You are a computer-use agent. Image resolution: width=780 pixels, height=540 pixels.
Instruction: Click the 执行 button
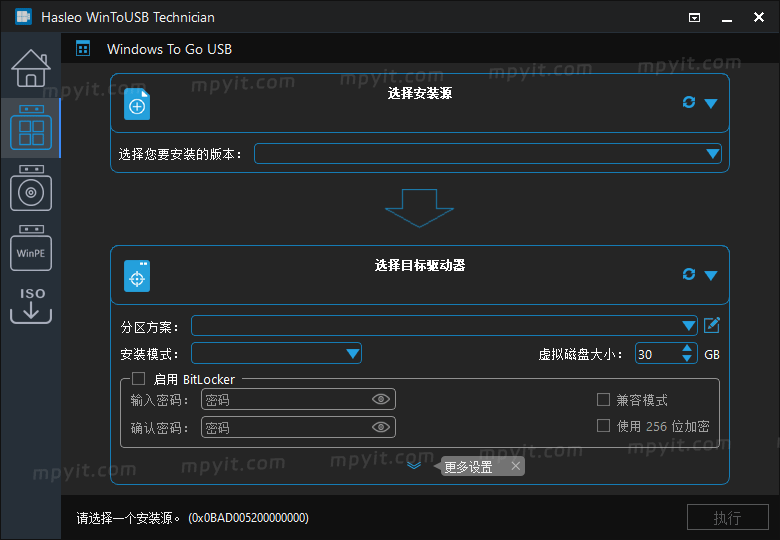(x=728, y=518)
